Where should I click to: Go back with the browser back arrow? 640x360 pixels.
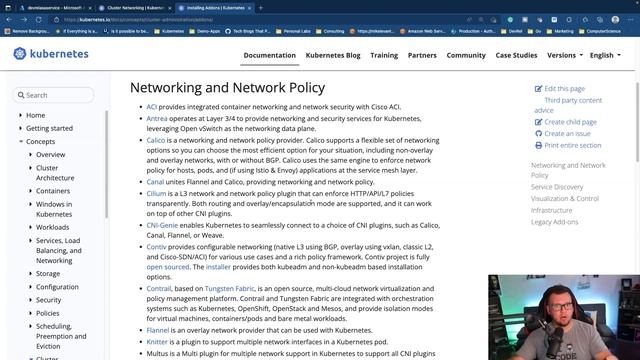pyautogui.click(x=9, y=20)
